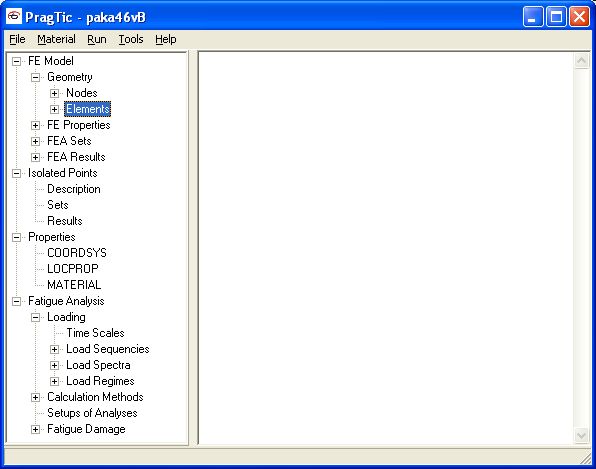Select Time Scales under Loading
Image resolution: width=596 pixels, height=469 pixels.
[x=95, y=333]
